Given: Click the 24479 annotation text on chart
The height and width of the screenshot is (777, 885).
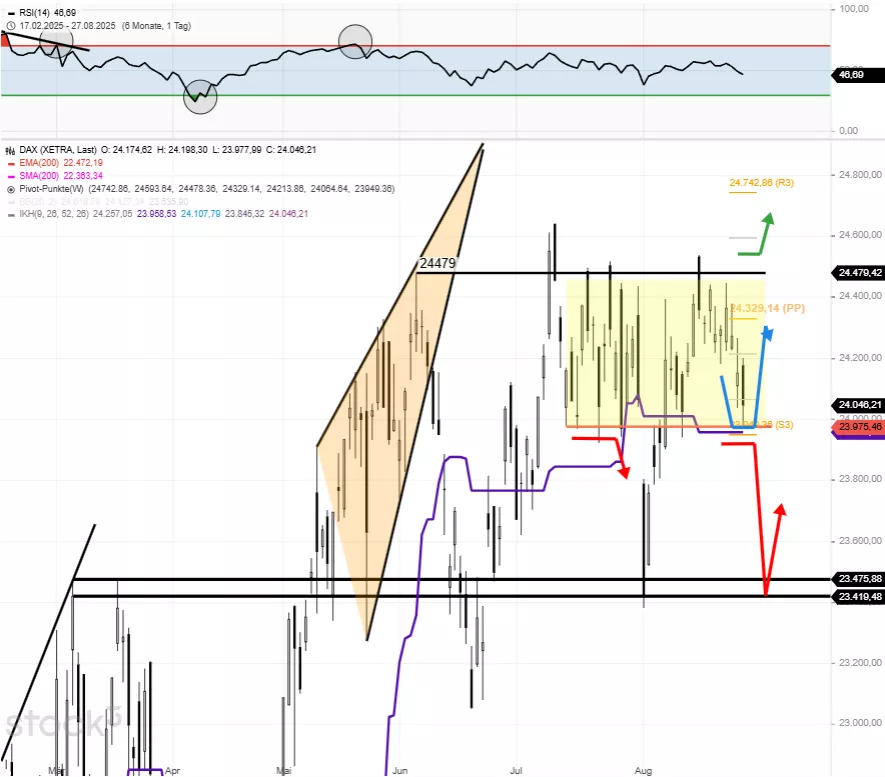Looking at the screenshot, I should click(x=437, y=264).
